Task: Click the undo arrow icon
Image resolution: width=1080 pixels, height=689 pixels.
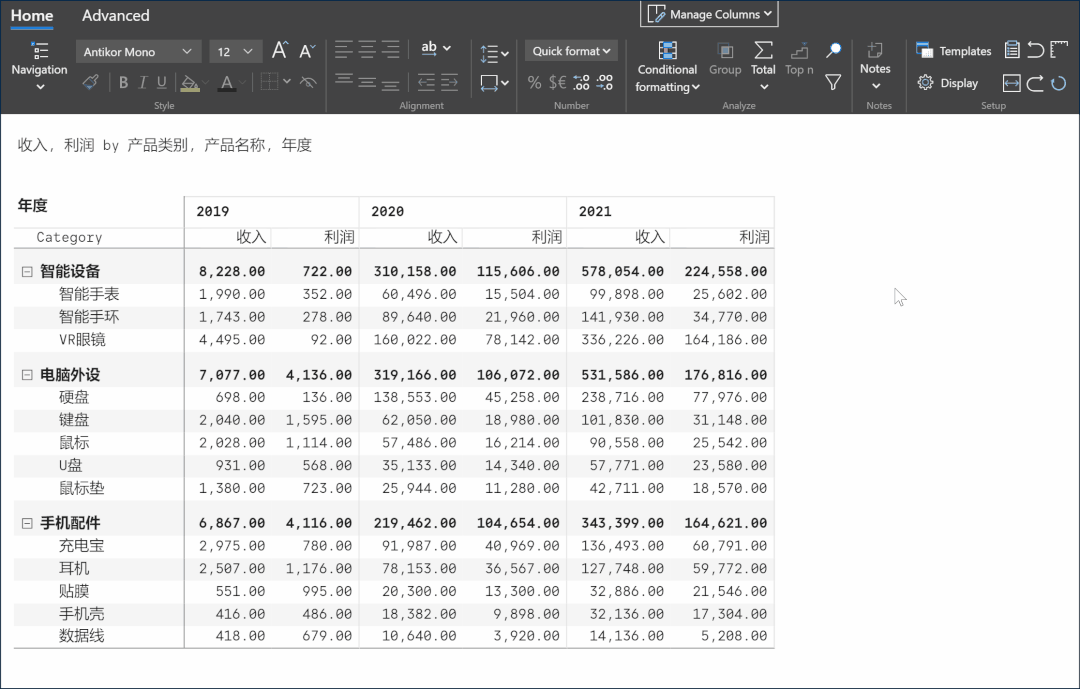Action: [1035, 50]
